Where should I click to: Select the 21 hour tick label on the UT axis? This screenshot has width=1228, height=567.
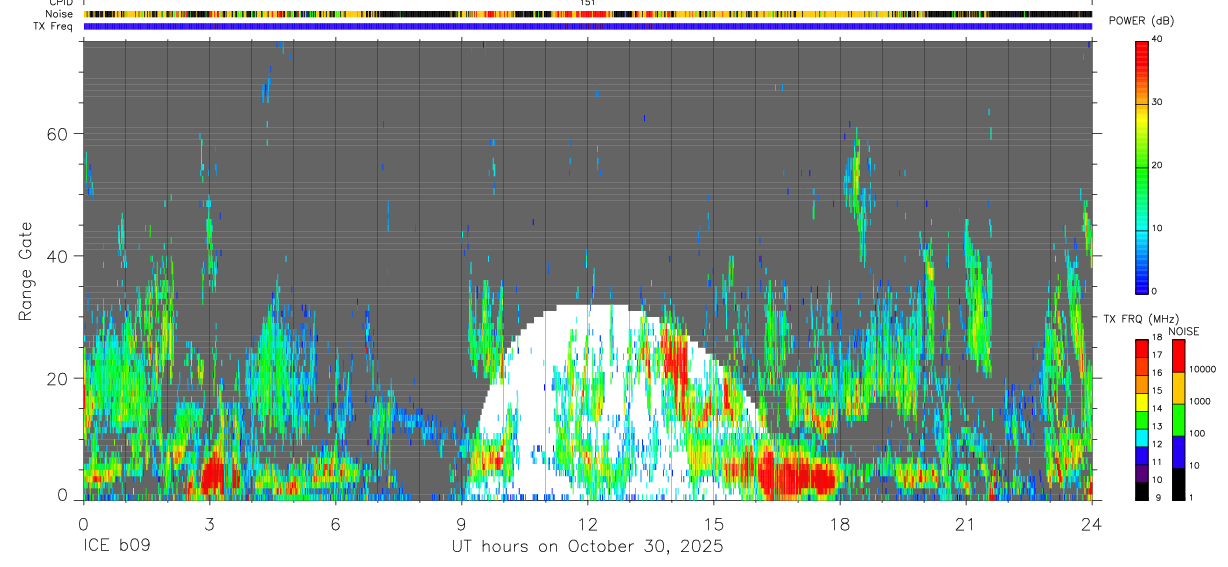tap(965, 524)
